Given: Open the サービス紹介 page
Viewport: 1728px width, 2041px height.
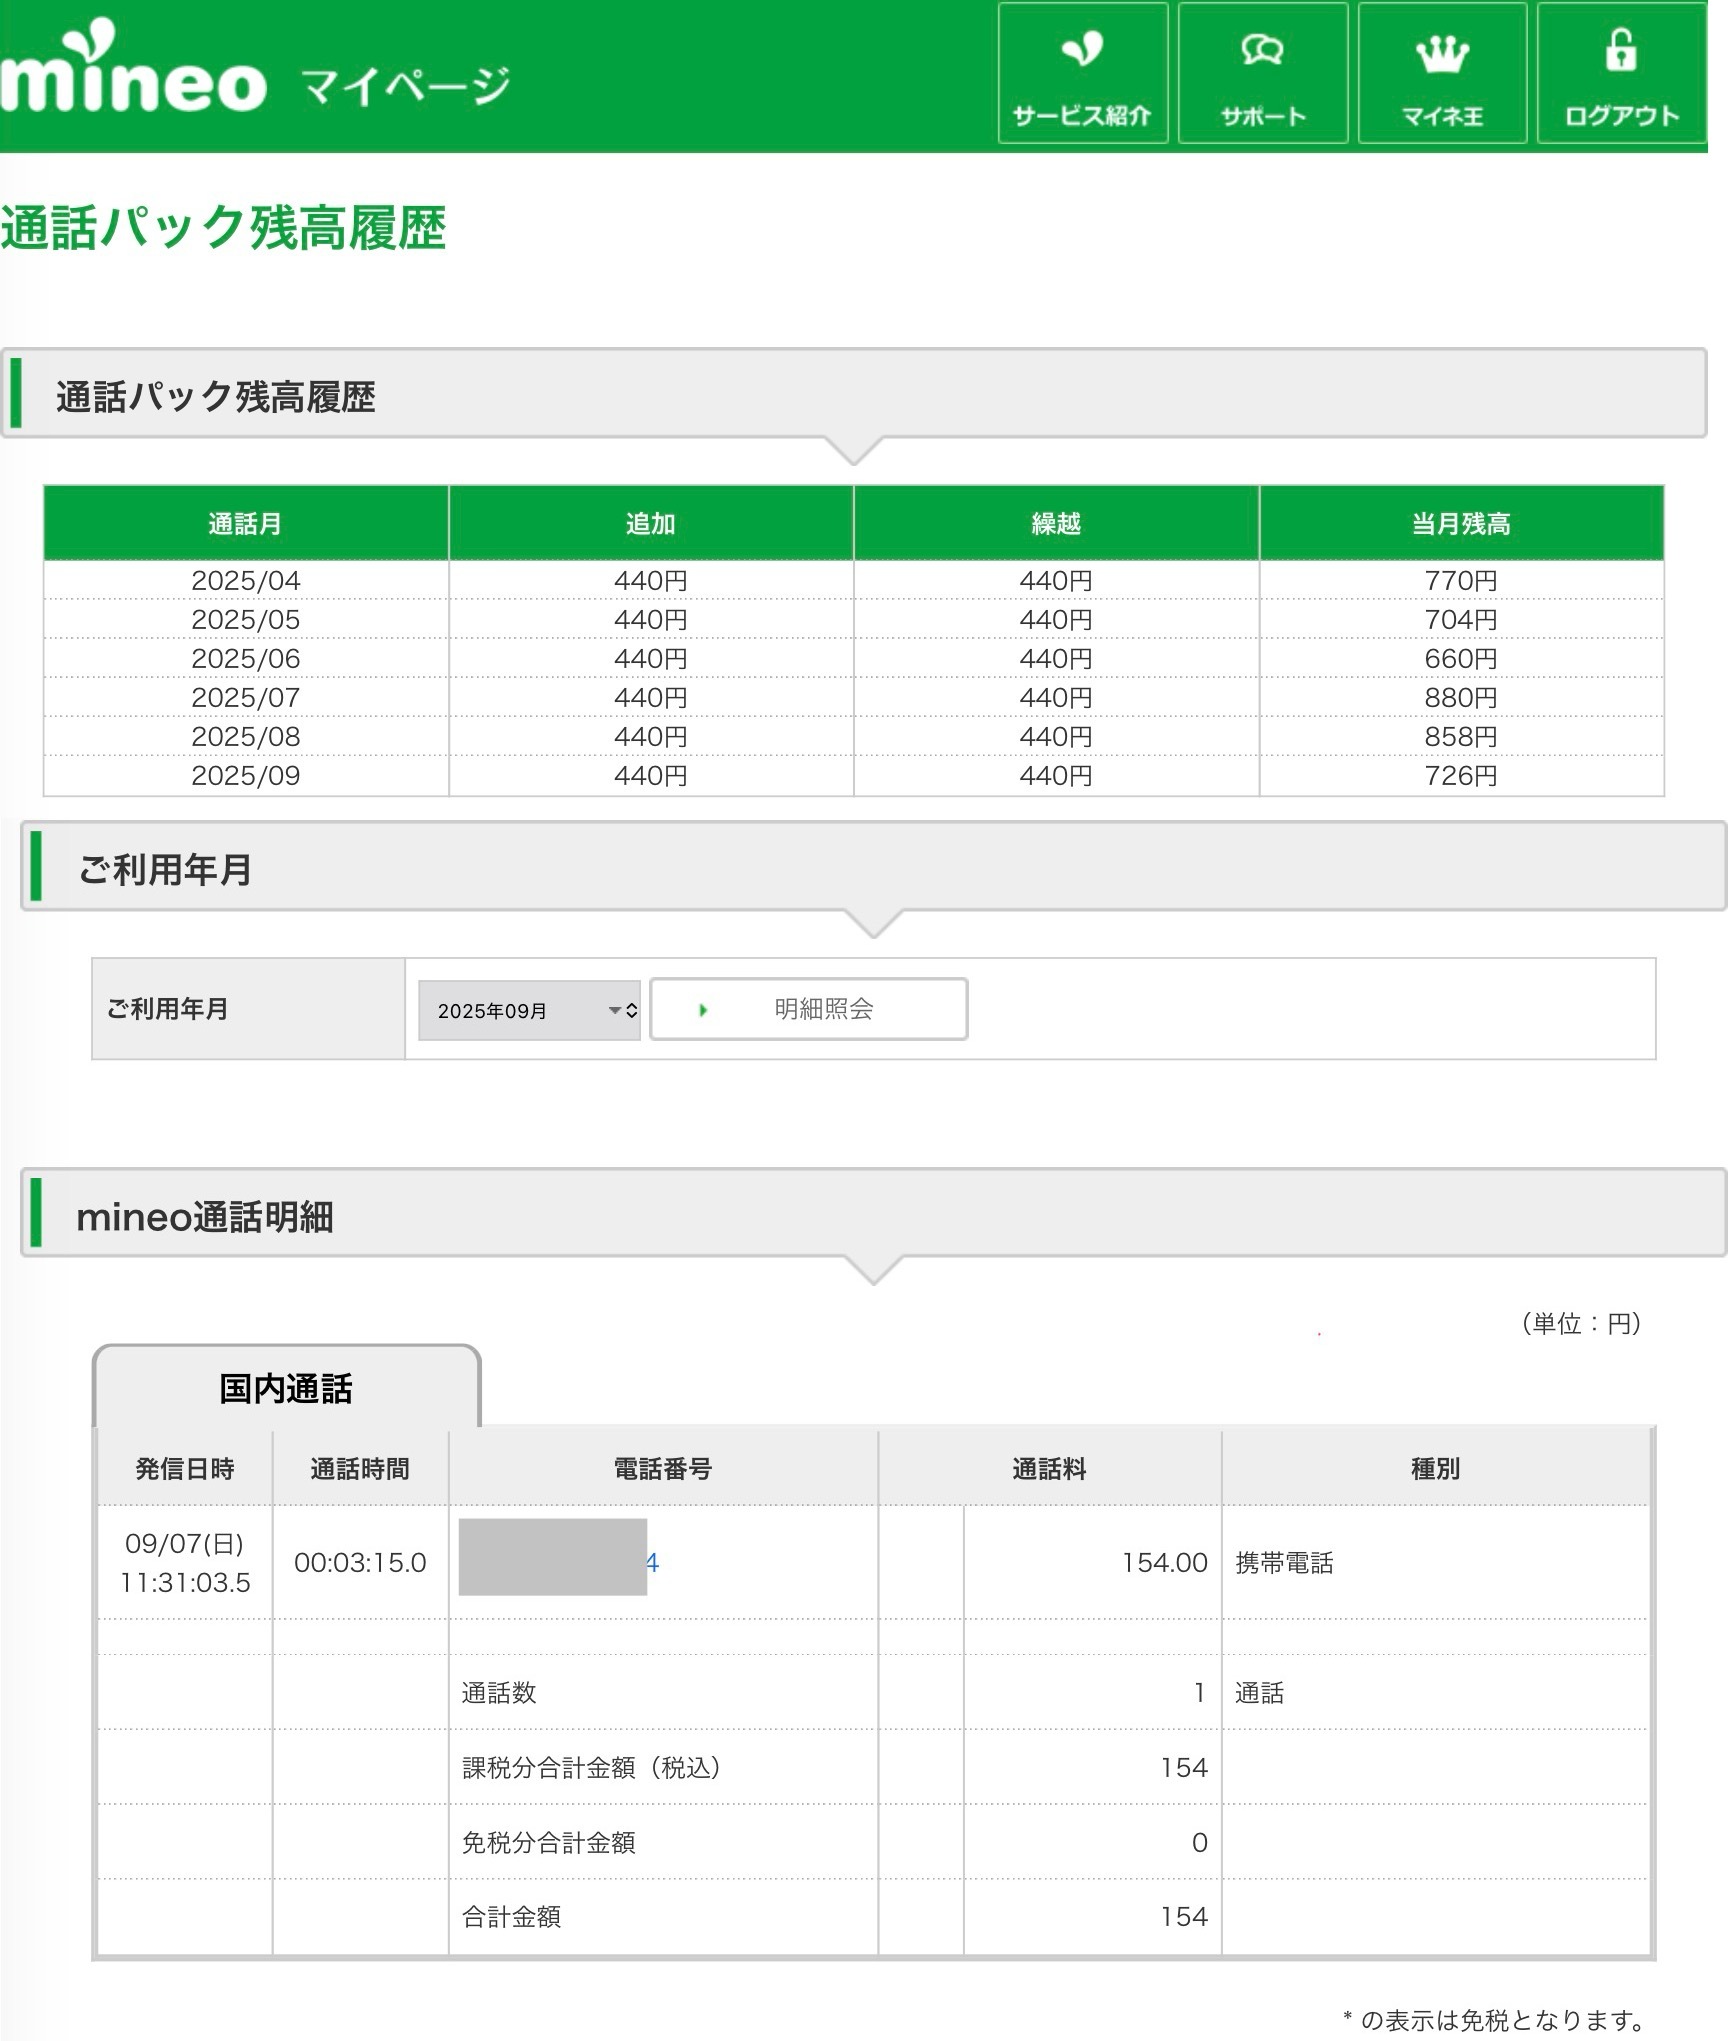Looking at the screenshot, I should [1082, 73].
